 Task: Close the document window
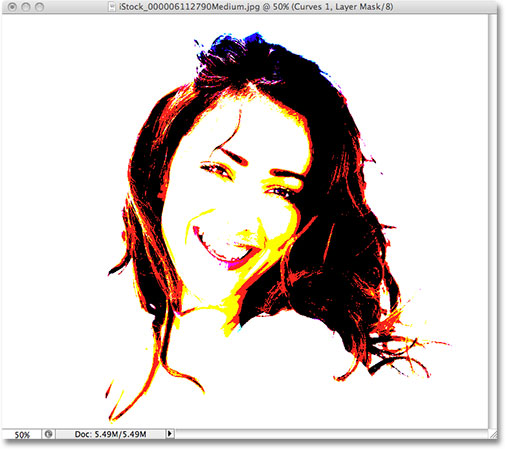point(12,7)
